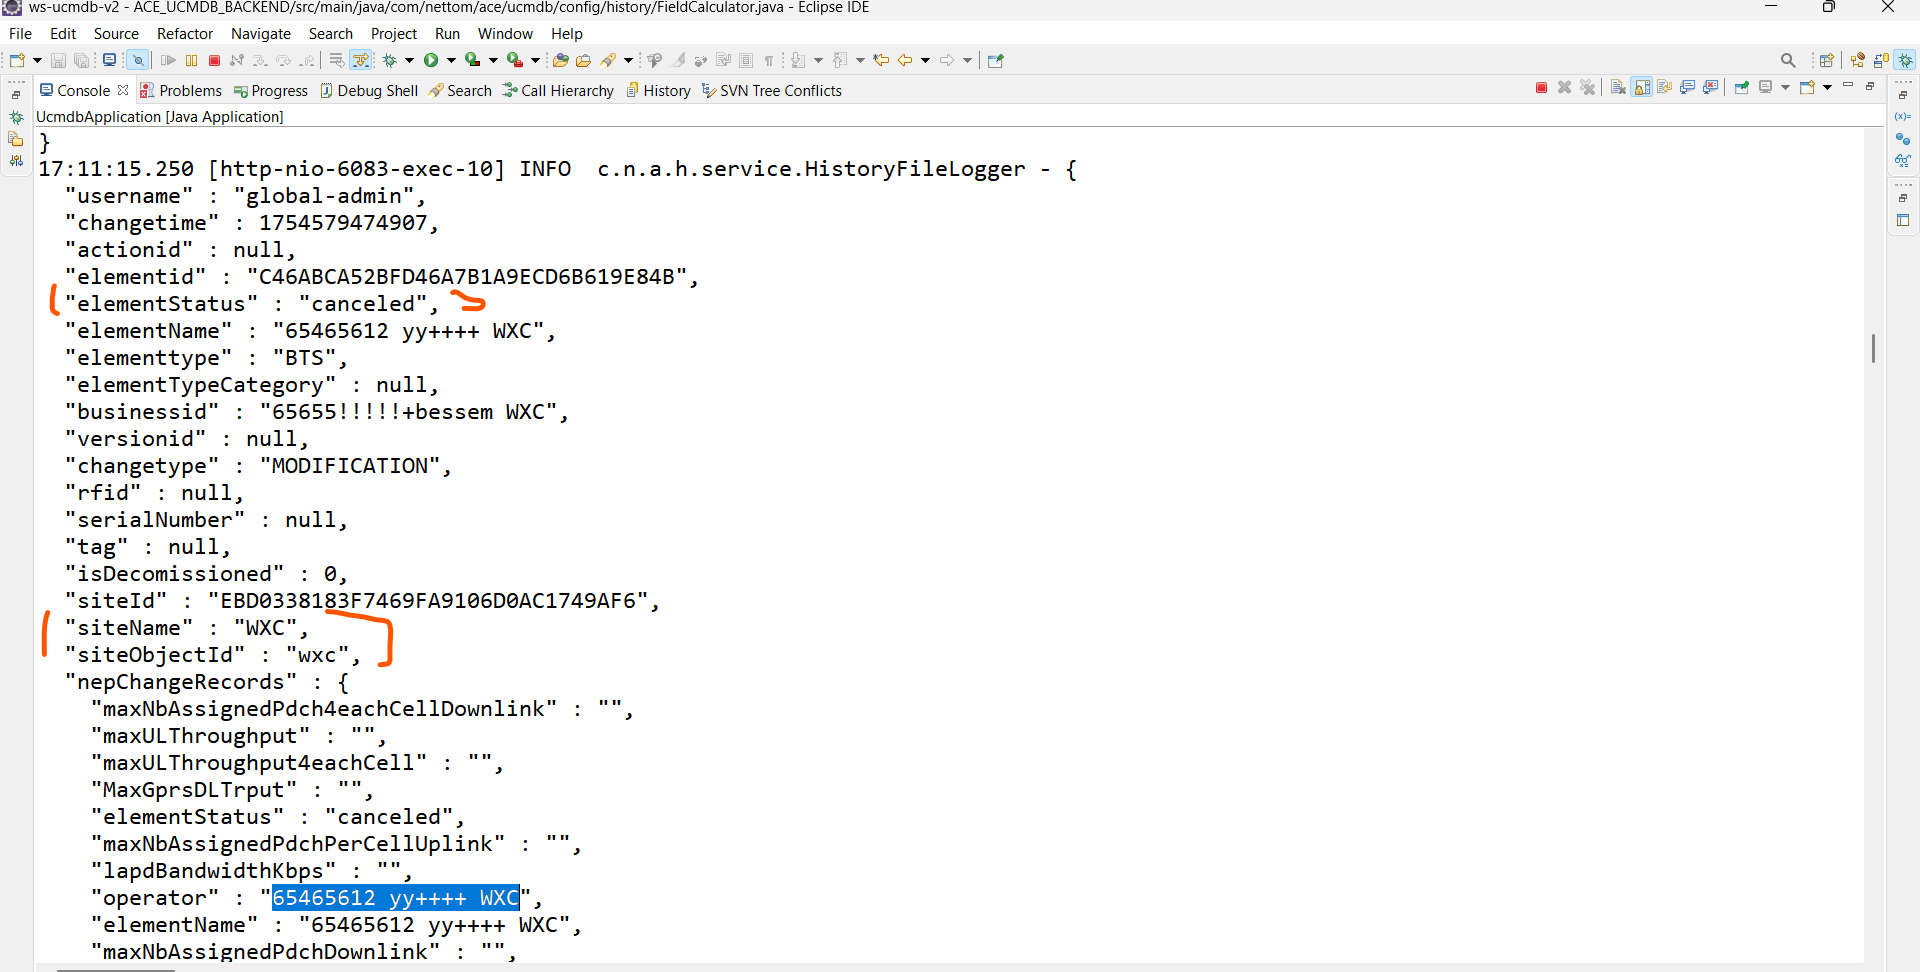This screenshot has width=1920, height=972.
Task: Open the Refactor menu
Action: [x=185, y=33]
